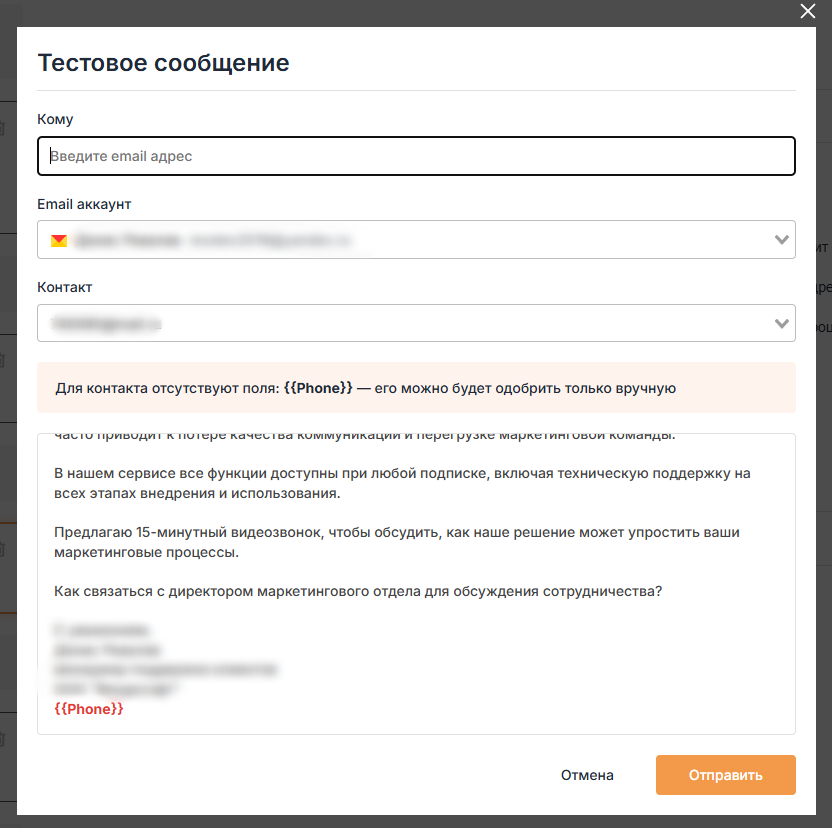The image size is (832, 828).
Task: Click the paragraph about 15-минутный видеозвонок
Action: pos(397,542)
